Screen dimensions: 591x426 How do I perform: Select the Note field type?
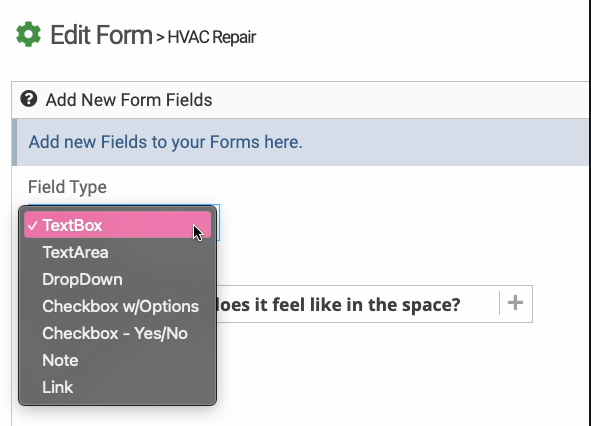tap(117, 360)
